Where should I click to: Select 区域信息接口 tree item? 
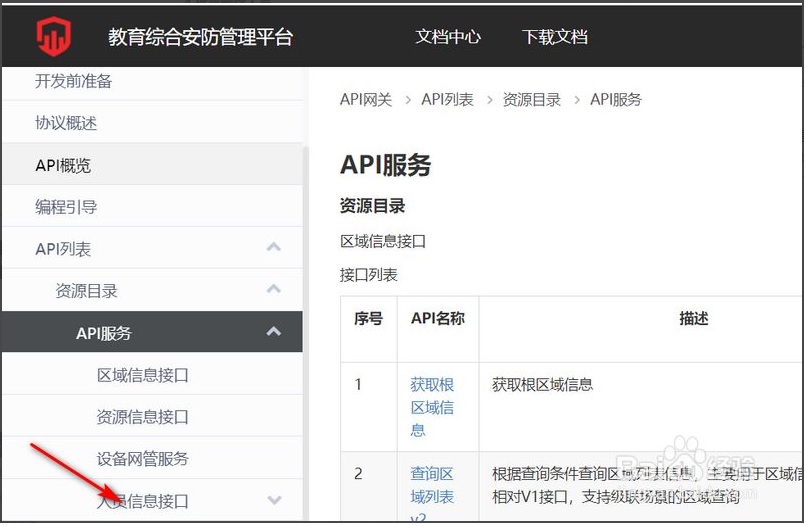pyautogui.click(x=142, y=375)
